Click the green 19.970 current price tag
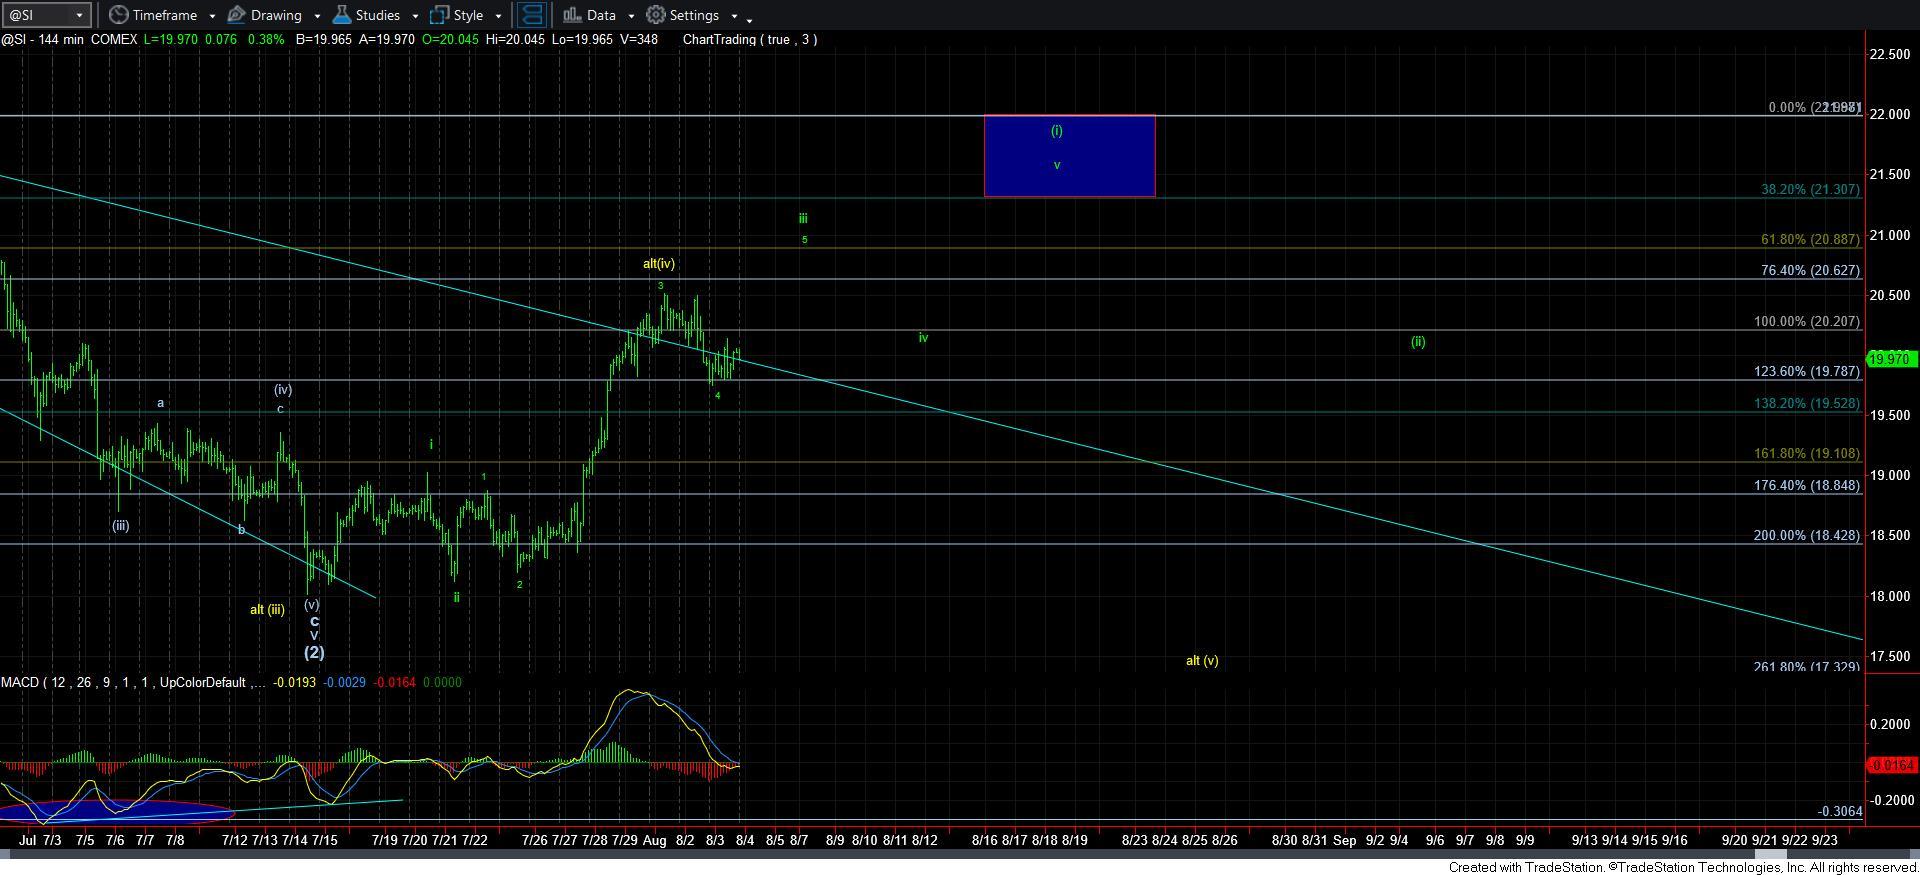The image size is (1920, 875). coord(1889,359)
